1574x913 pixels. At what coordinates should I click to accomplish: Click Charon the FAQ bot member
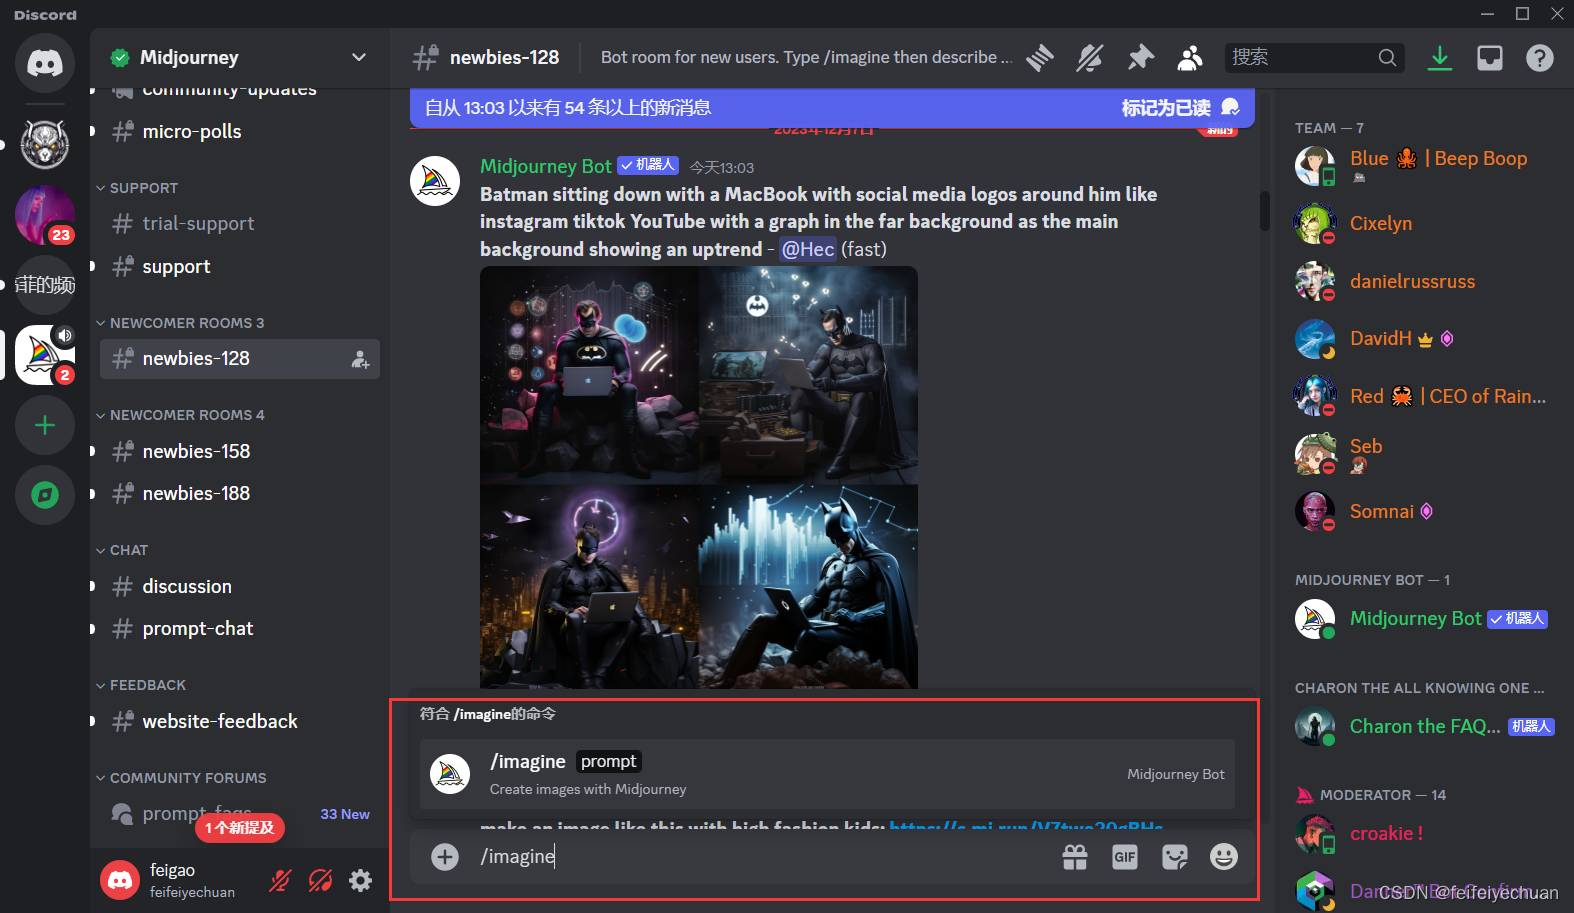pyautogui.click(x=1424, y=727)
